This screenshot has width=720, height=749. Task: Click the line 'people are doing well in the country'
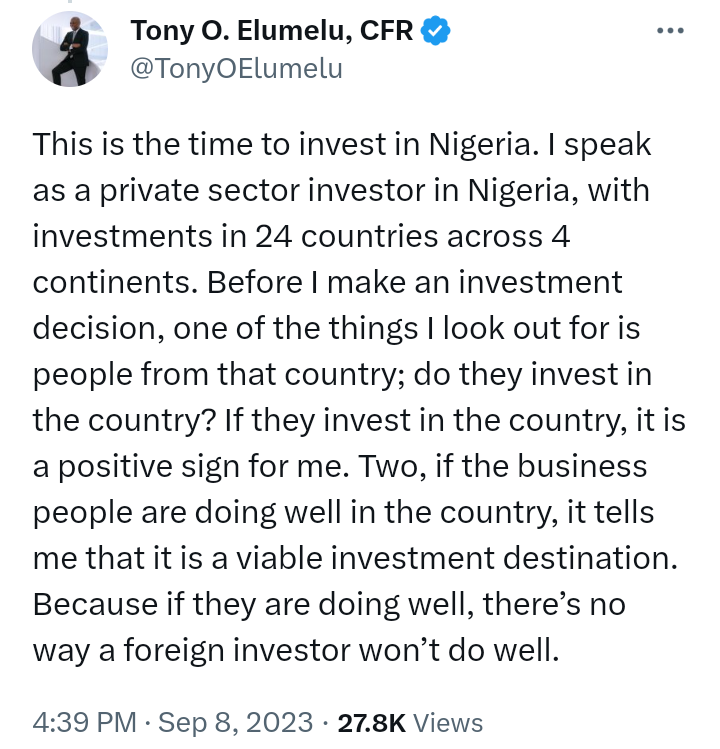click(343, 513)
